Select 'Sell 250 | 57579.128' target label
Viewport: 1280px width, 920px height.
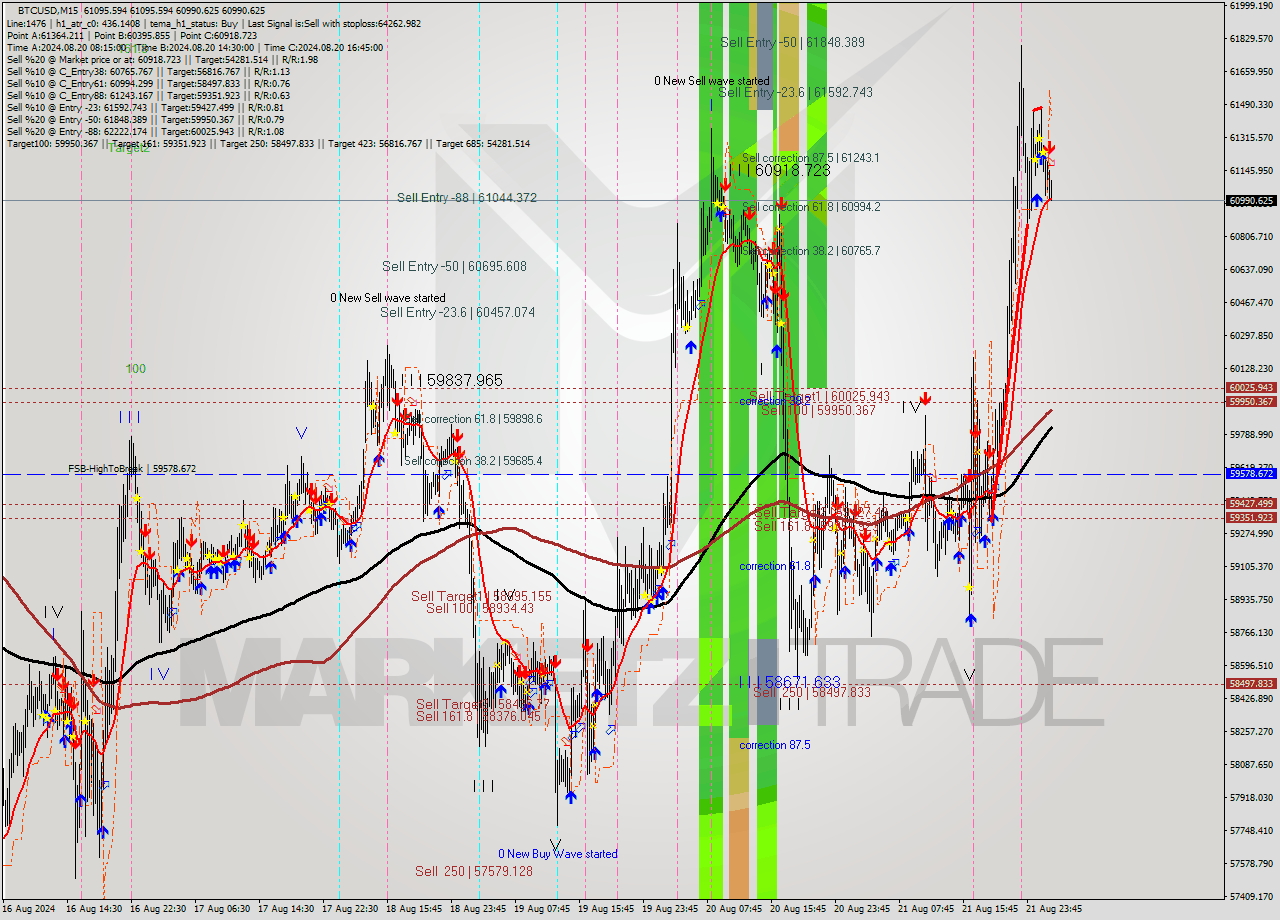(x=474, y=872)
